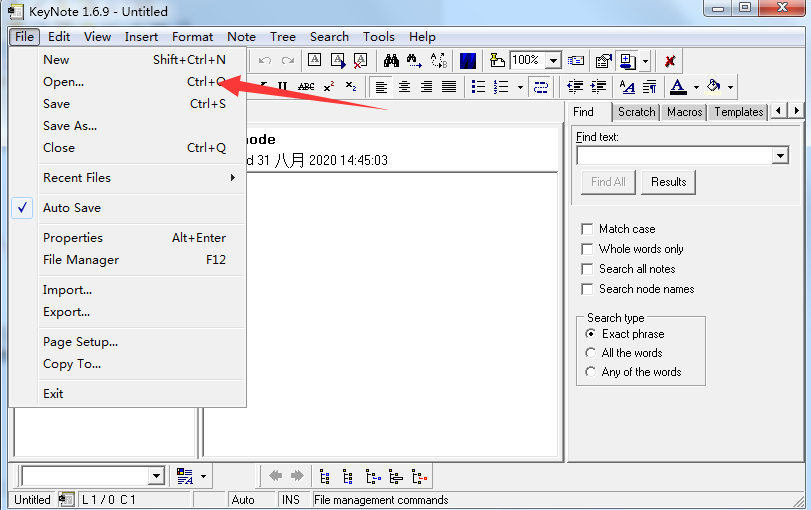Open the Format menu
This screenshot has width=811, height=510.
[192, 37]
